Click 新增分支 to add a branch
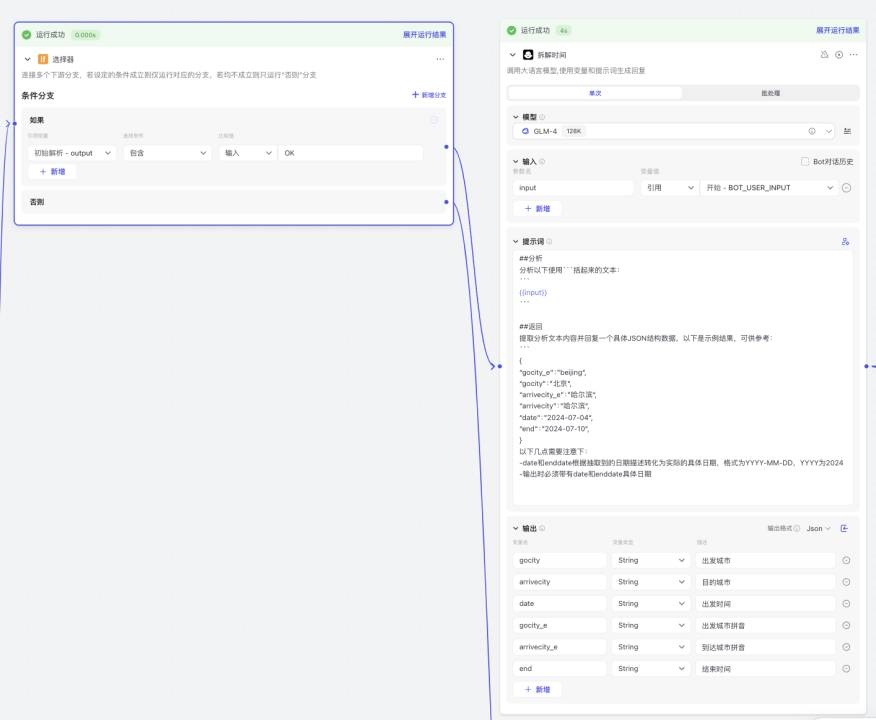Screen dimensions: 876x720 coord(429,95)
